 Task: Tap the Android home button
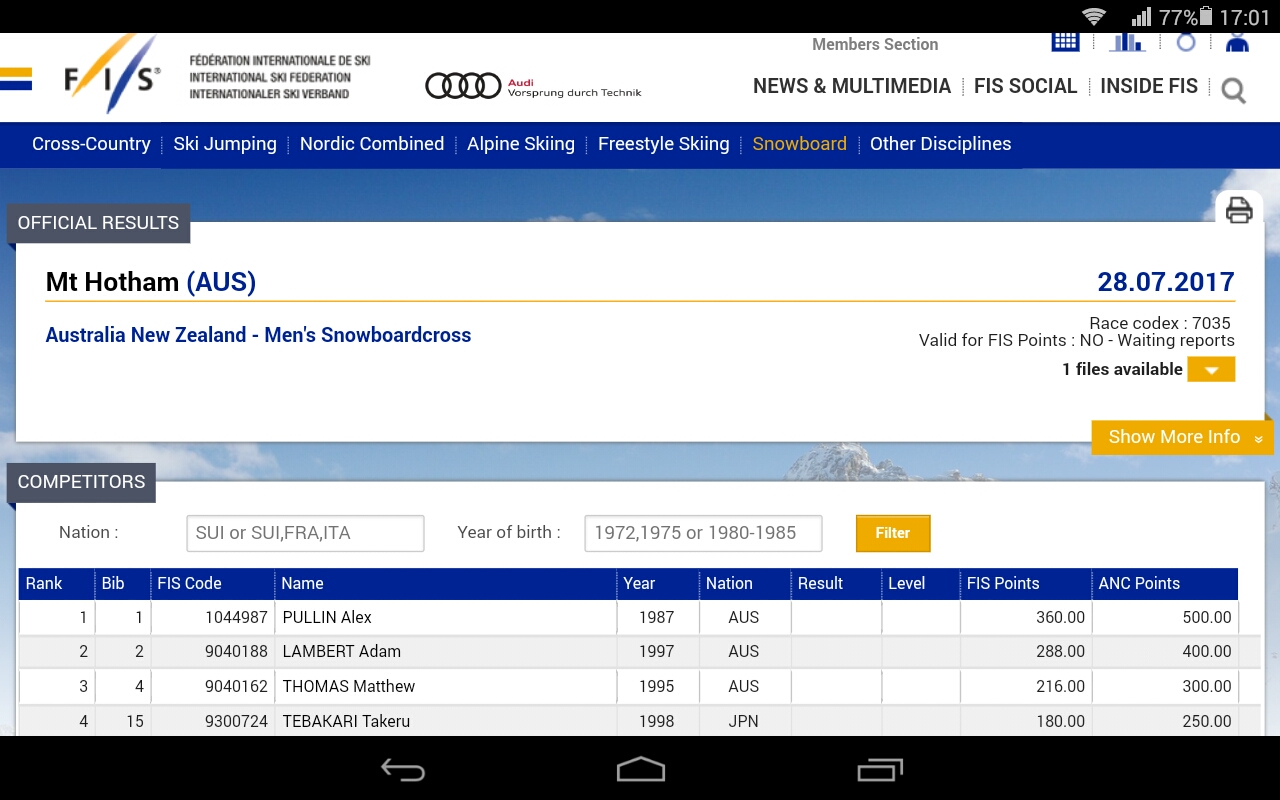click(640, 769)
